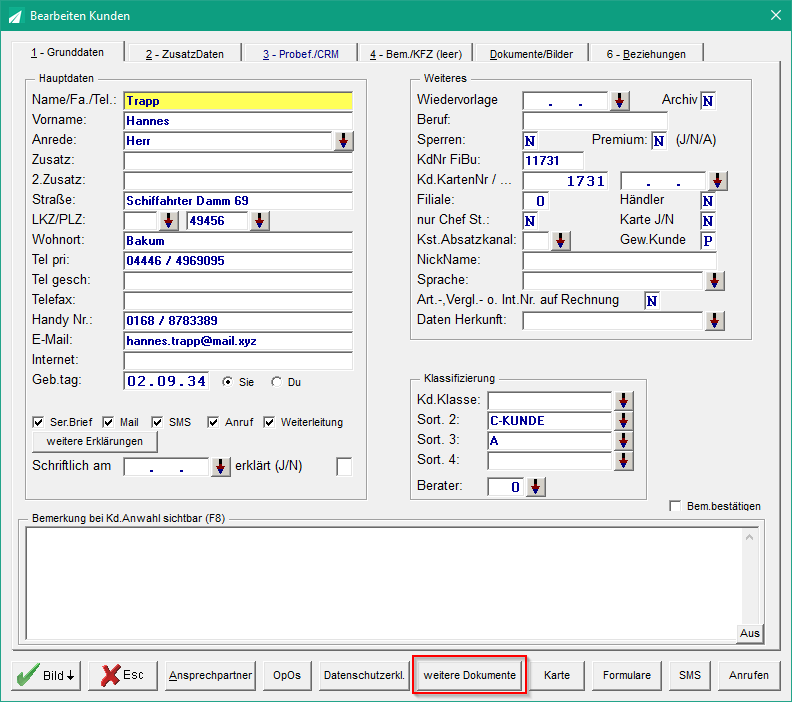Toggle the Anruf checkbox
The image size is (792, 702).
(x=213, y=422)
